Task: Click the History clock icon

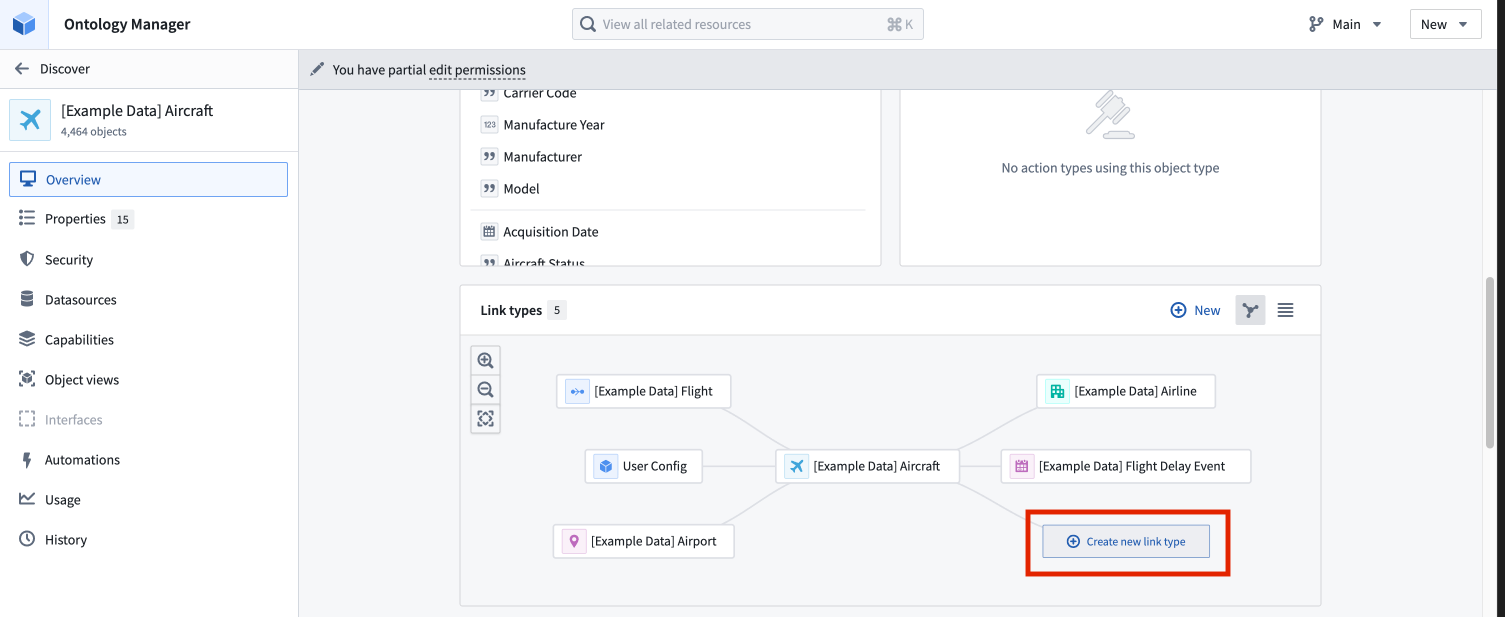Action: (27, 539)
